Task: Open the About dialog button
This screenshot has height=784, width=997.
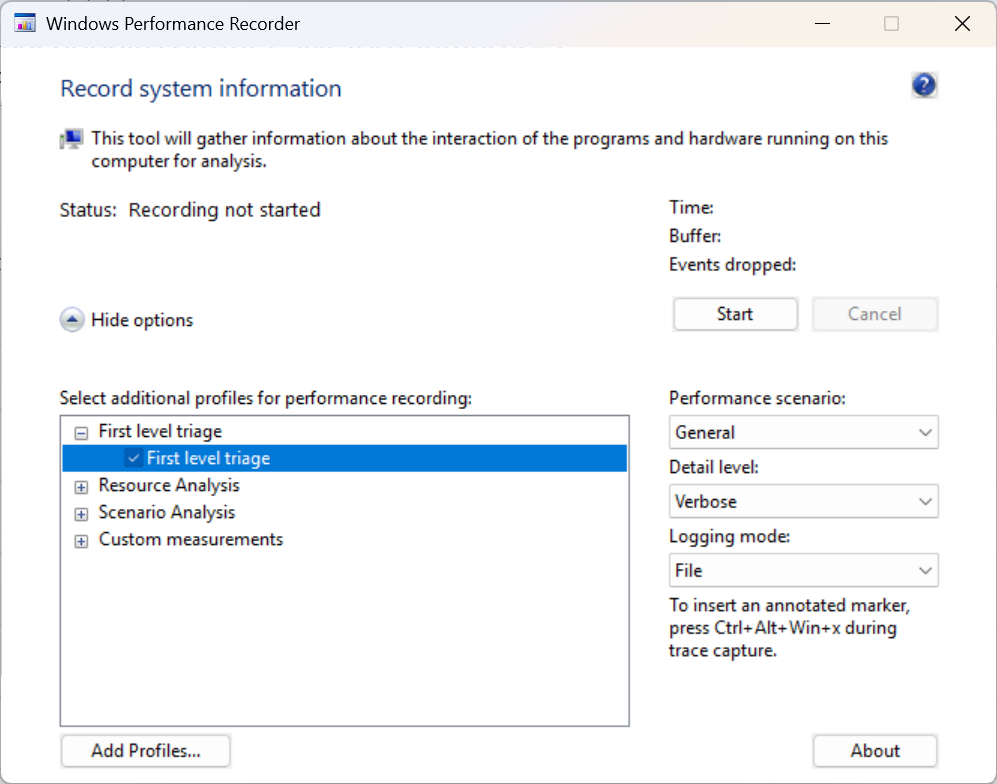Action: pos(875,751)
